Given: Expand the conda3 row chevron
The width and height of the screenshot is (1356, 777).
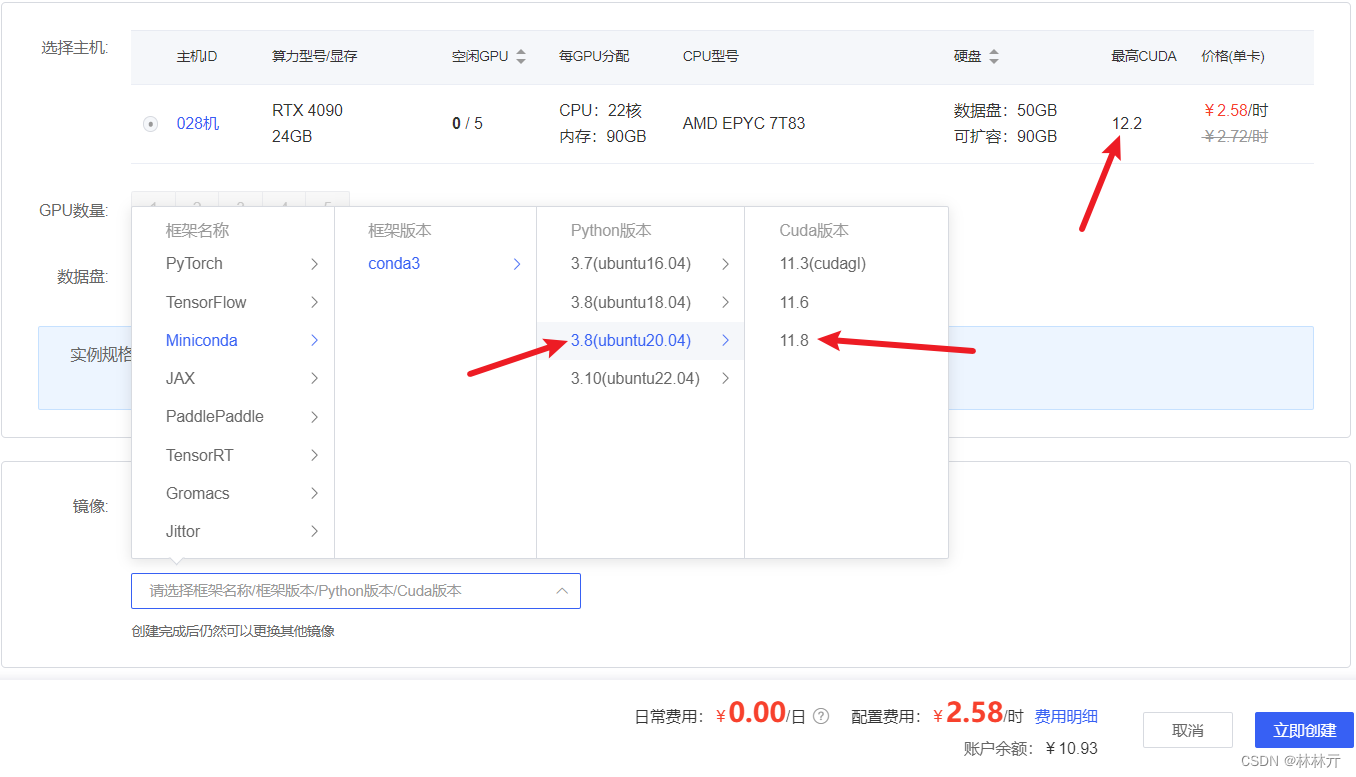Looking at the screenshot, I should point(517,264).
